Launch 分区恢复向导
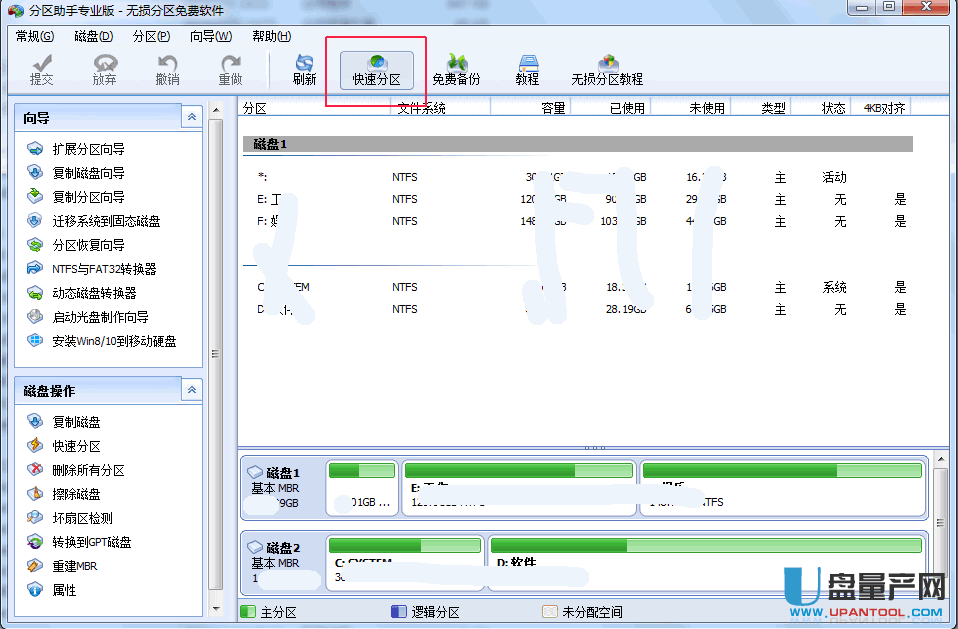Viewport: 958px width, 629px height. click(x=76, y=245)
